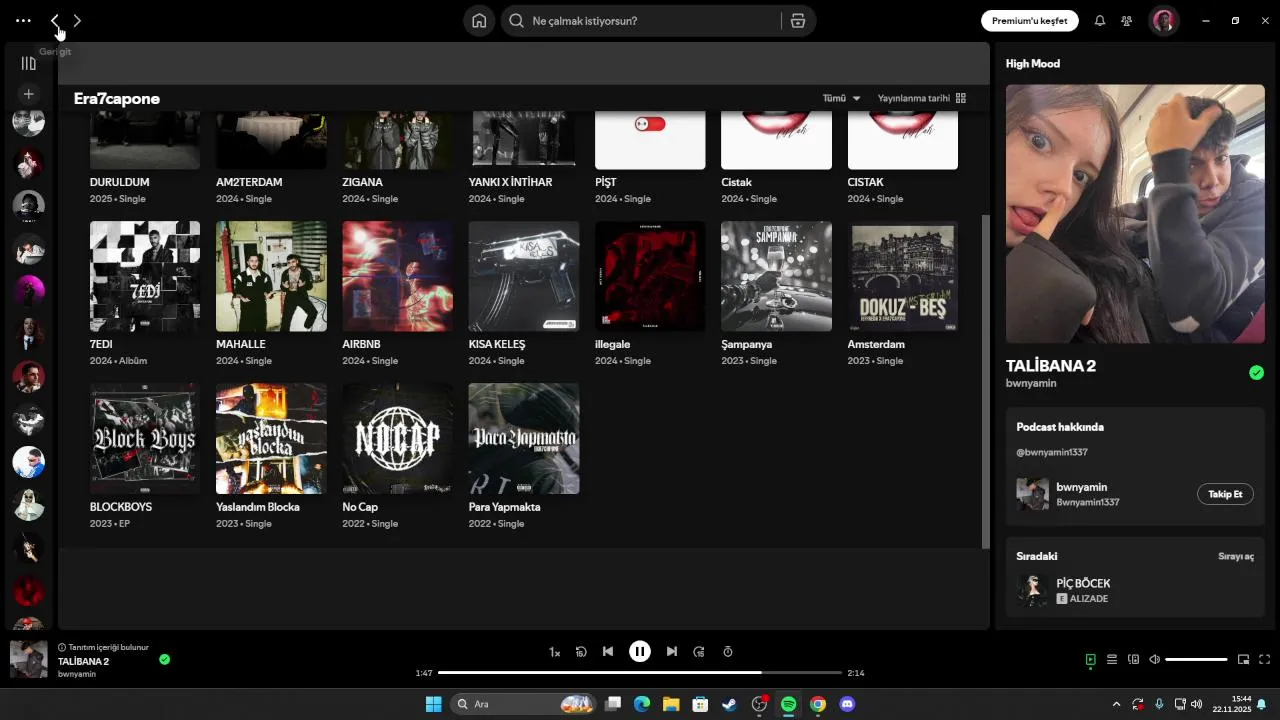The image size is (1280, 720).
Task: Open the sleep timer icon
Action: tap(728, 652)
